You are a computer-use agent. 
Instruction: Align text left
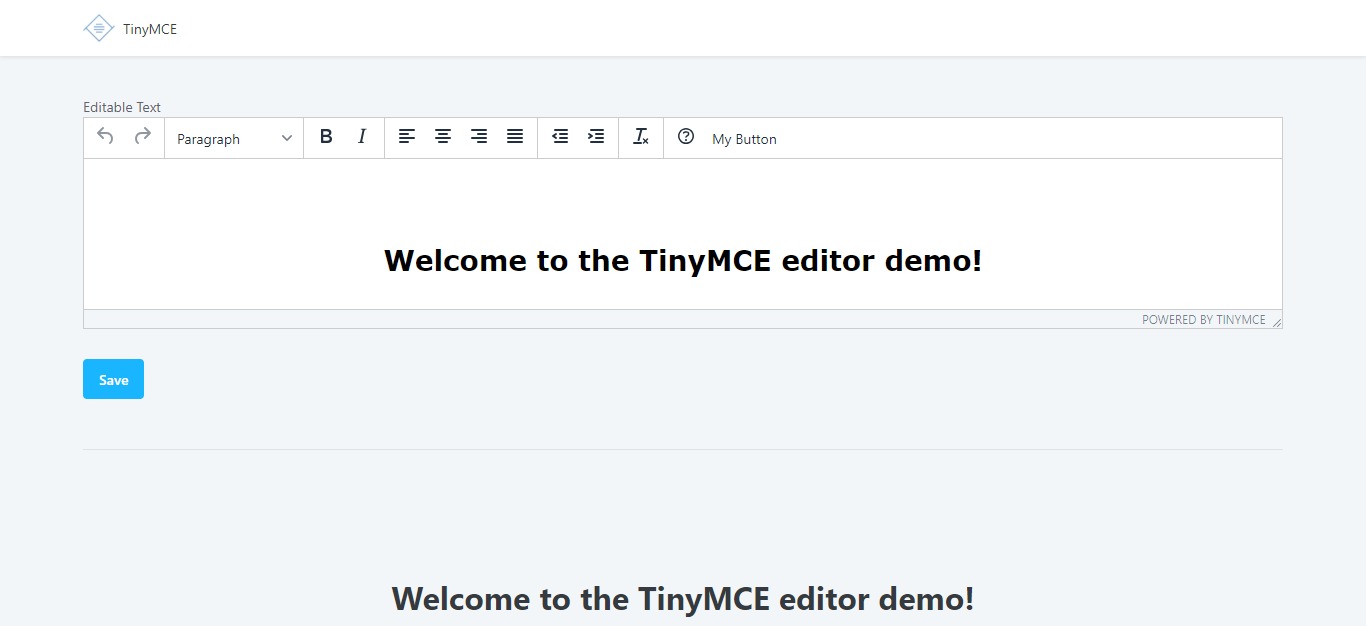coord(407,137)
